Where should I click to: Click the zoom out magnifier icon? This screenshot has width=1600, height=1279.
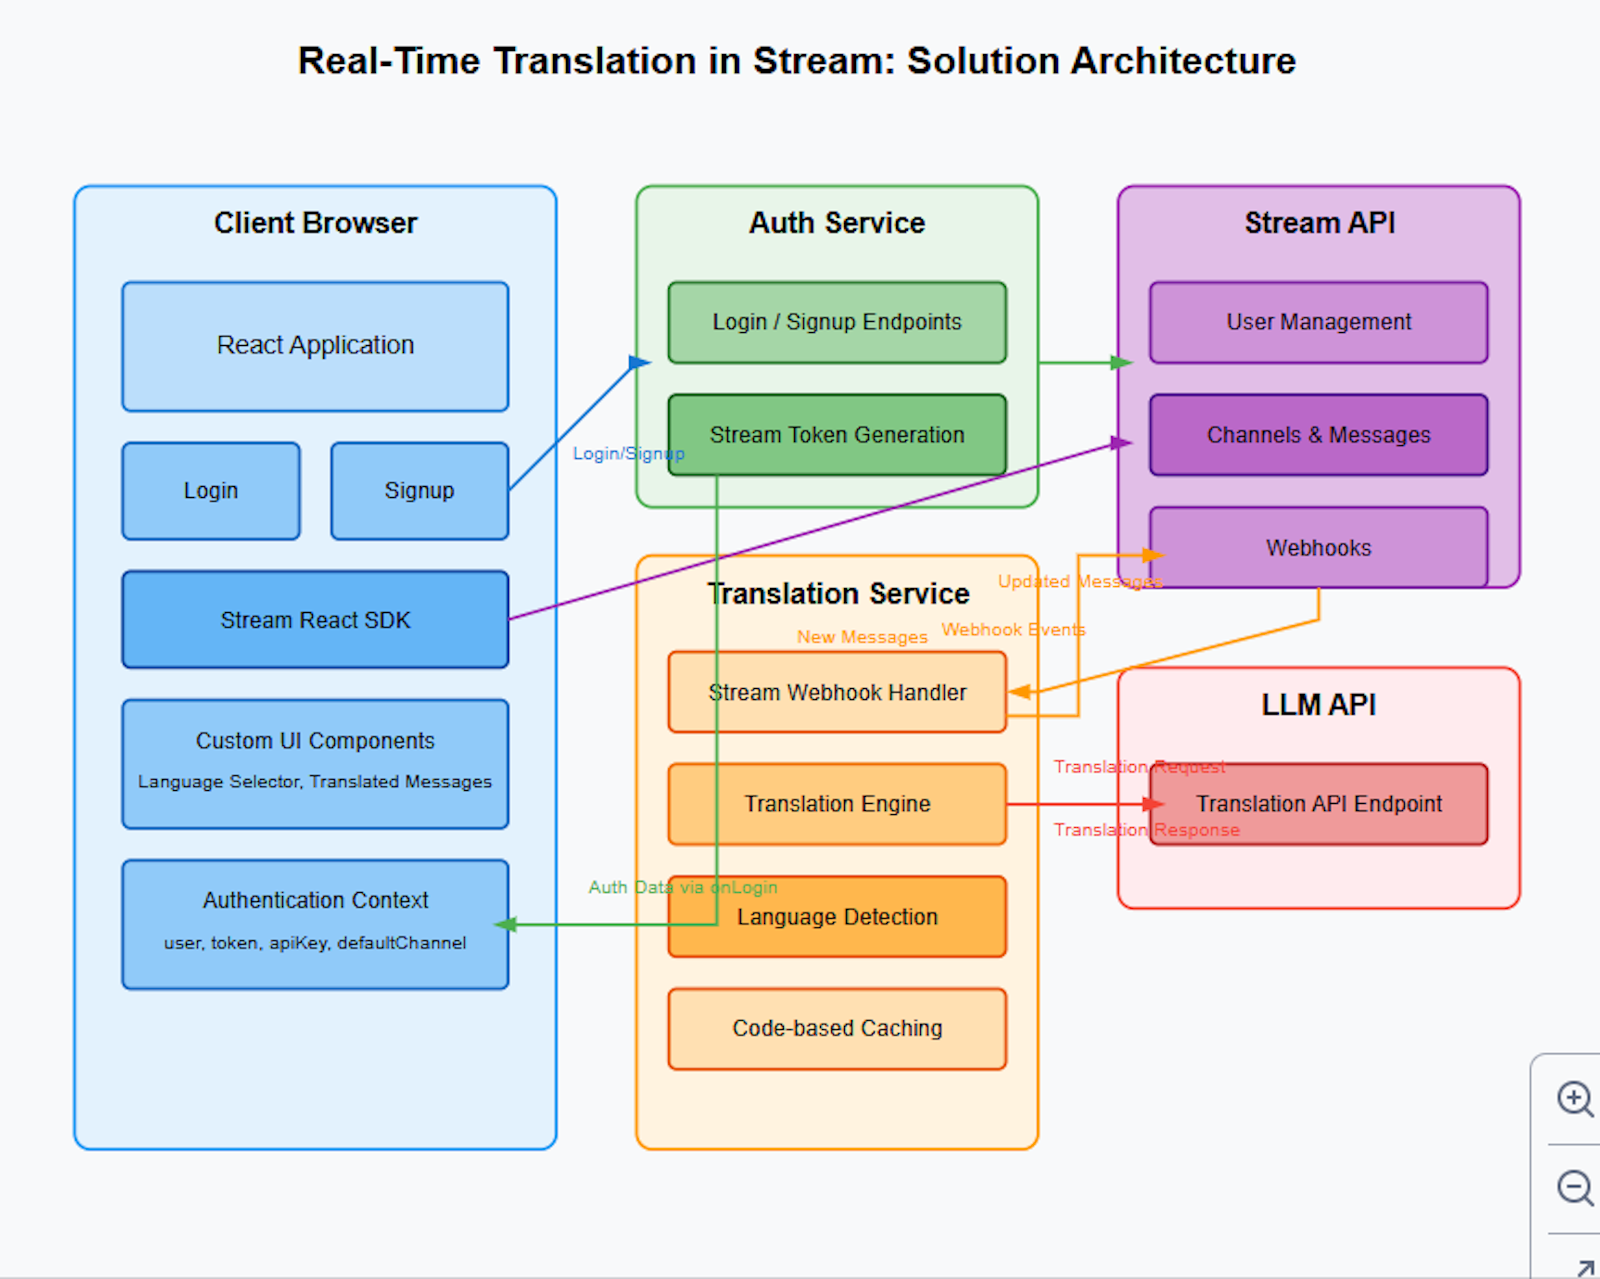pos(1575,1188)
